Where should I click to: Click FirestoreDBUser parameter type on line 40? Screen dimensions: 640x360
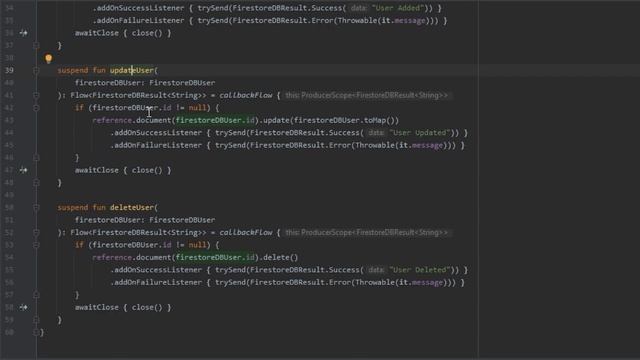click(182, 82)
